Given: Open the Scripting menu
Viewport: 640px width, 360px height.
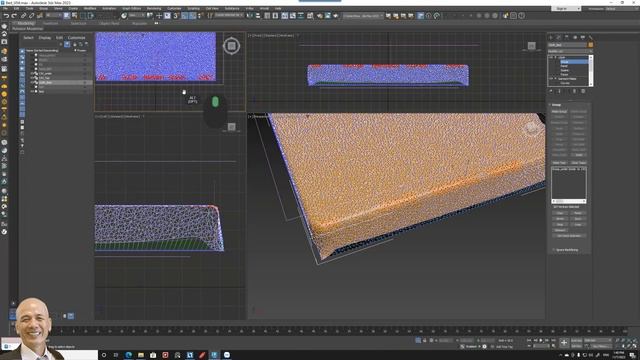Looking at the screenshot, I should click(193, 8).
